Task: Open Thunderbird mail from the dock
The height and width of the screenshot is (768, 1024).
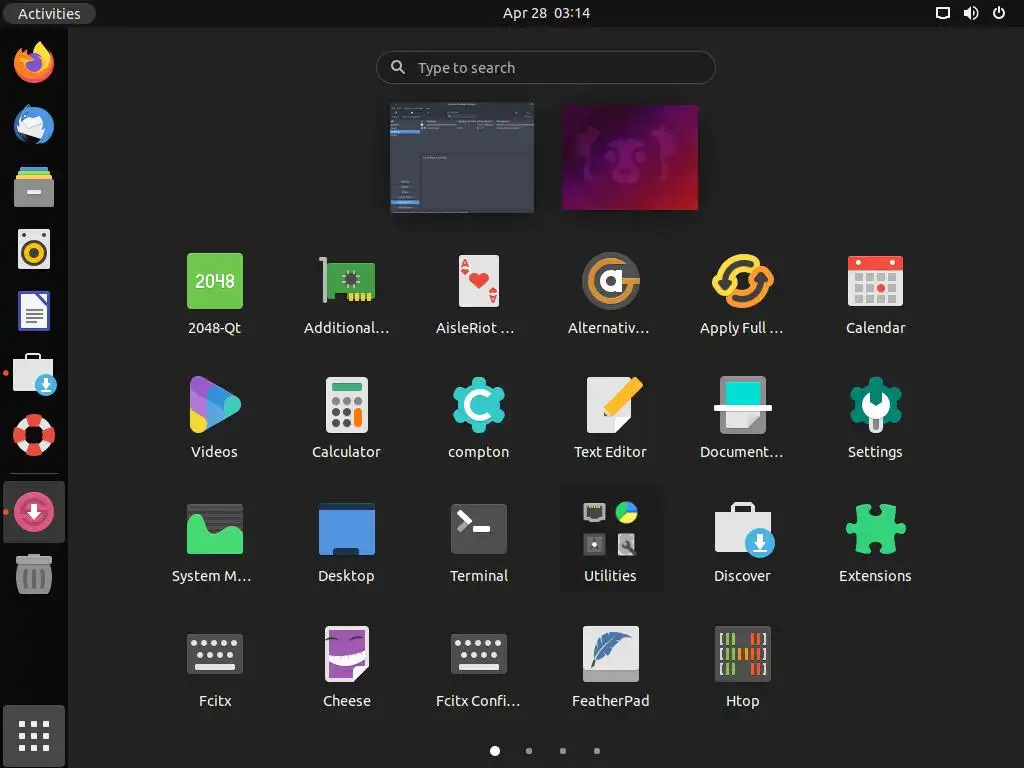Action: (34, 124)
